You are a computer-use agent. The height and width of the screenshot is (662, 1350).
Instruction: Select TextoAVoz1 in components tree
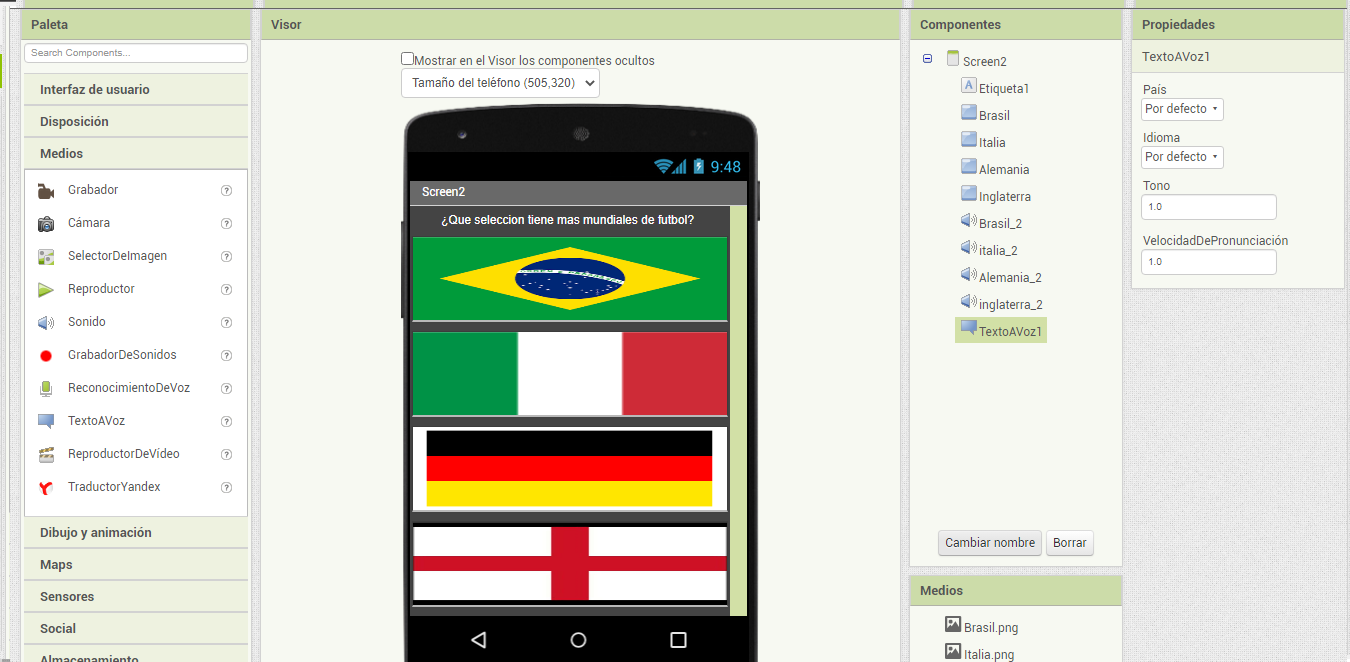(x=1001, y=331)
